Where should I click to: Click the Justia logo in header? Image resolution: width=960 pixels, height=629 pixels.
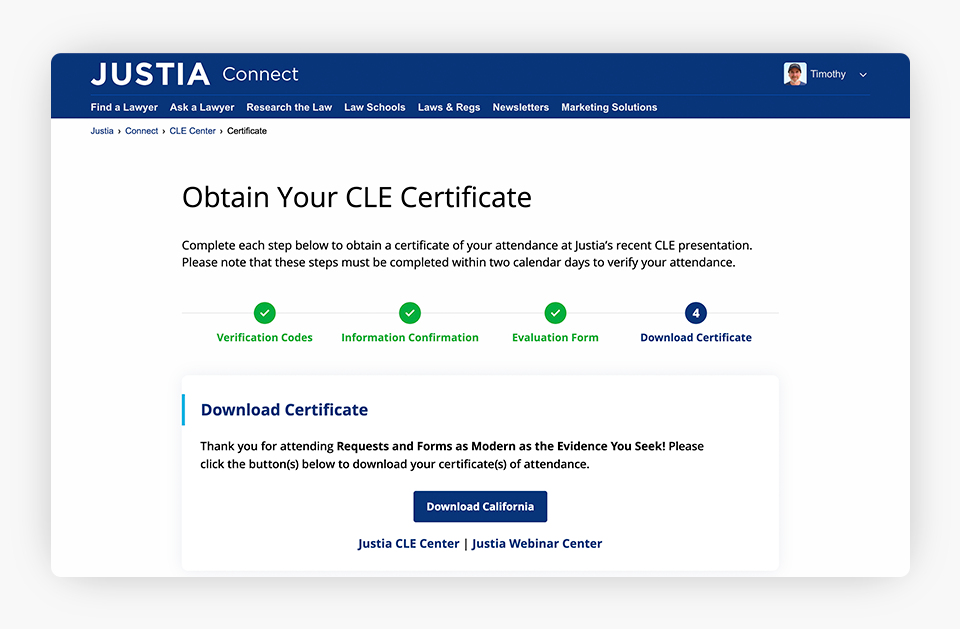[150, 74]
